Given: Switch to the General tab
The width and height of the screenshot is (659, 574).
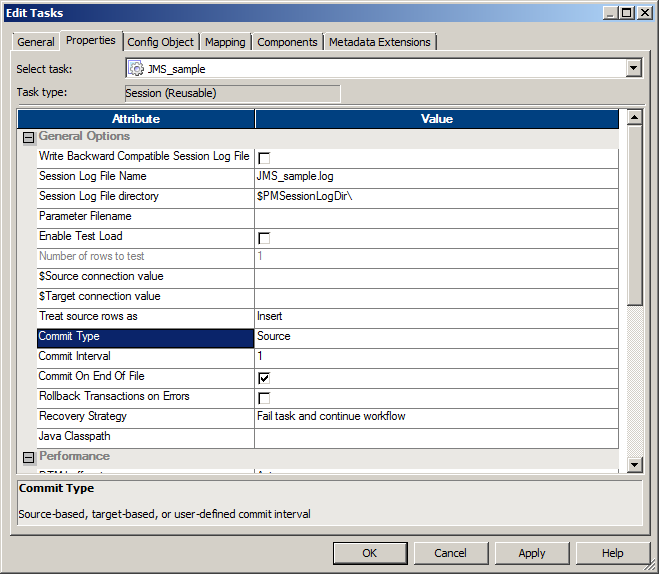Looking at the screenshot, I should pos(36,42).
